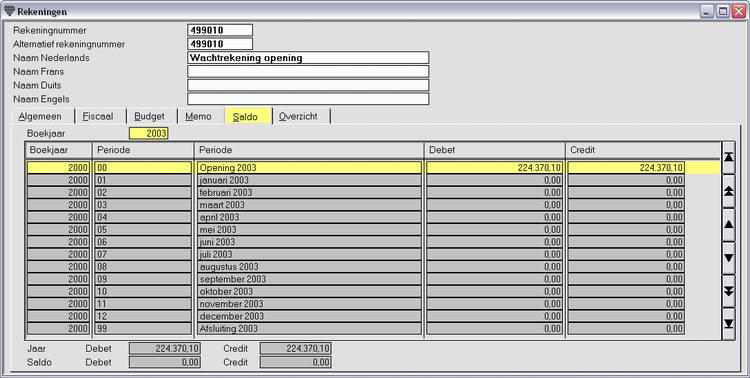Image resolution: width=750 pixels, height=378 pixels.
Task: Jump to first record navigation button
Action: [728, 157]
